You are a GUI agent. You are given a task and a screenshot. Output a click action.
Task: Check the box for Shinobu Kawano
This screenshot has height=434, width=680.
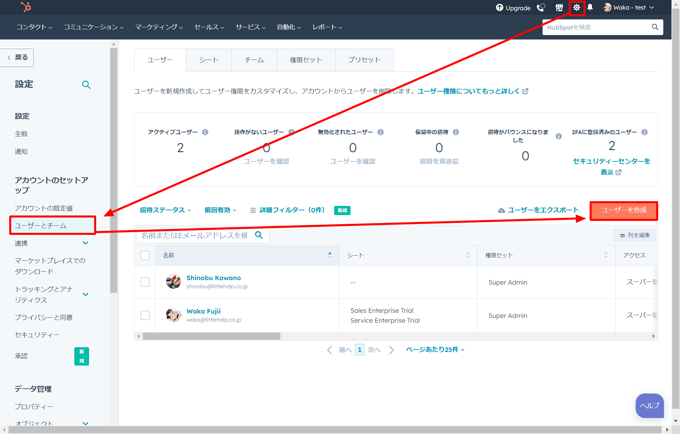[x=145, y=282]
